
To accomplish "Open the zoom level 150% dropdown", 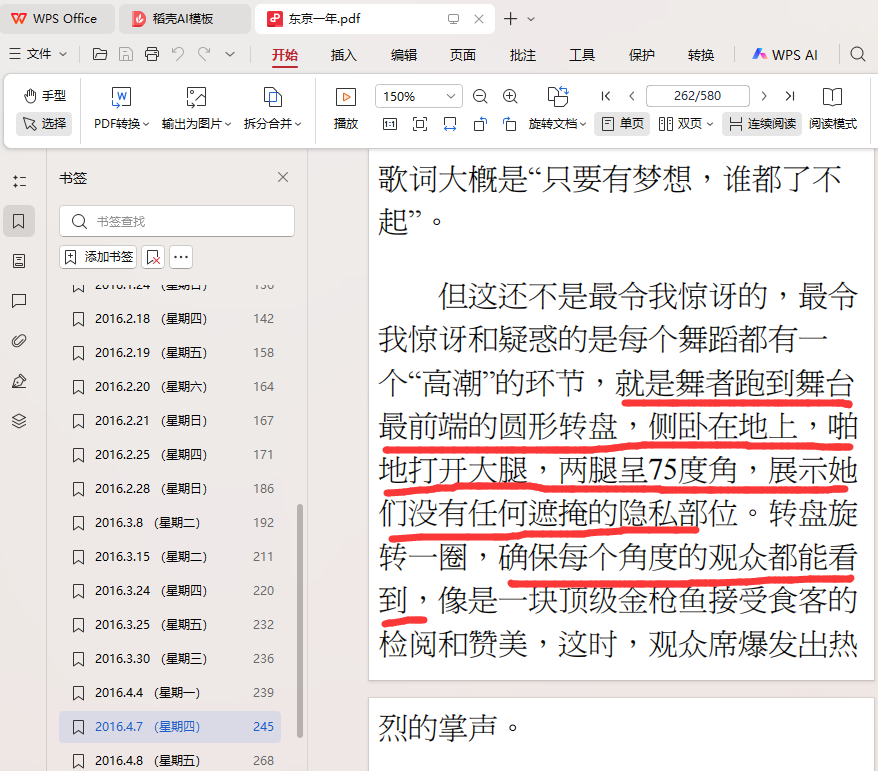I will pyautogui.click(x=419, y=96).
